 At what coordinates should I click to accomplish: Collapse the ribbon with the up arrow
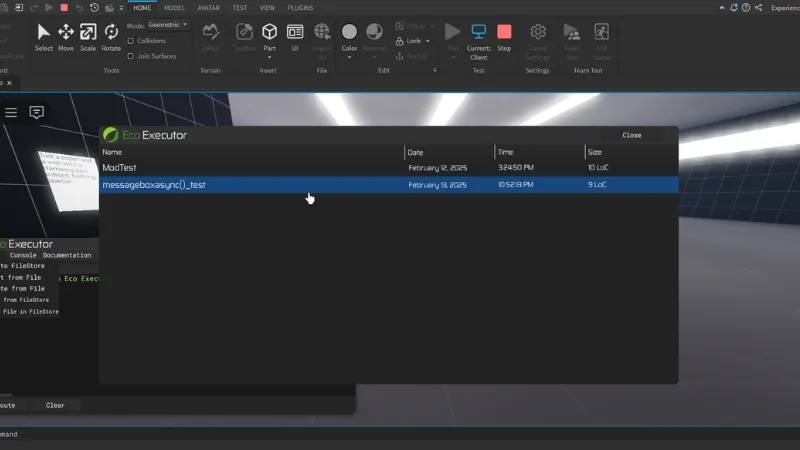722,8
